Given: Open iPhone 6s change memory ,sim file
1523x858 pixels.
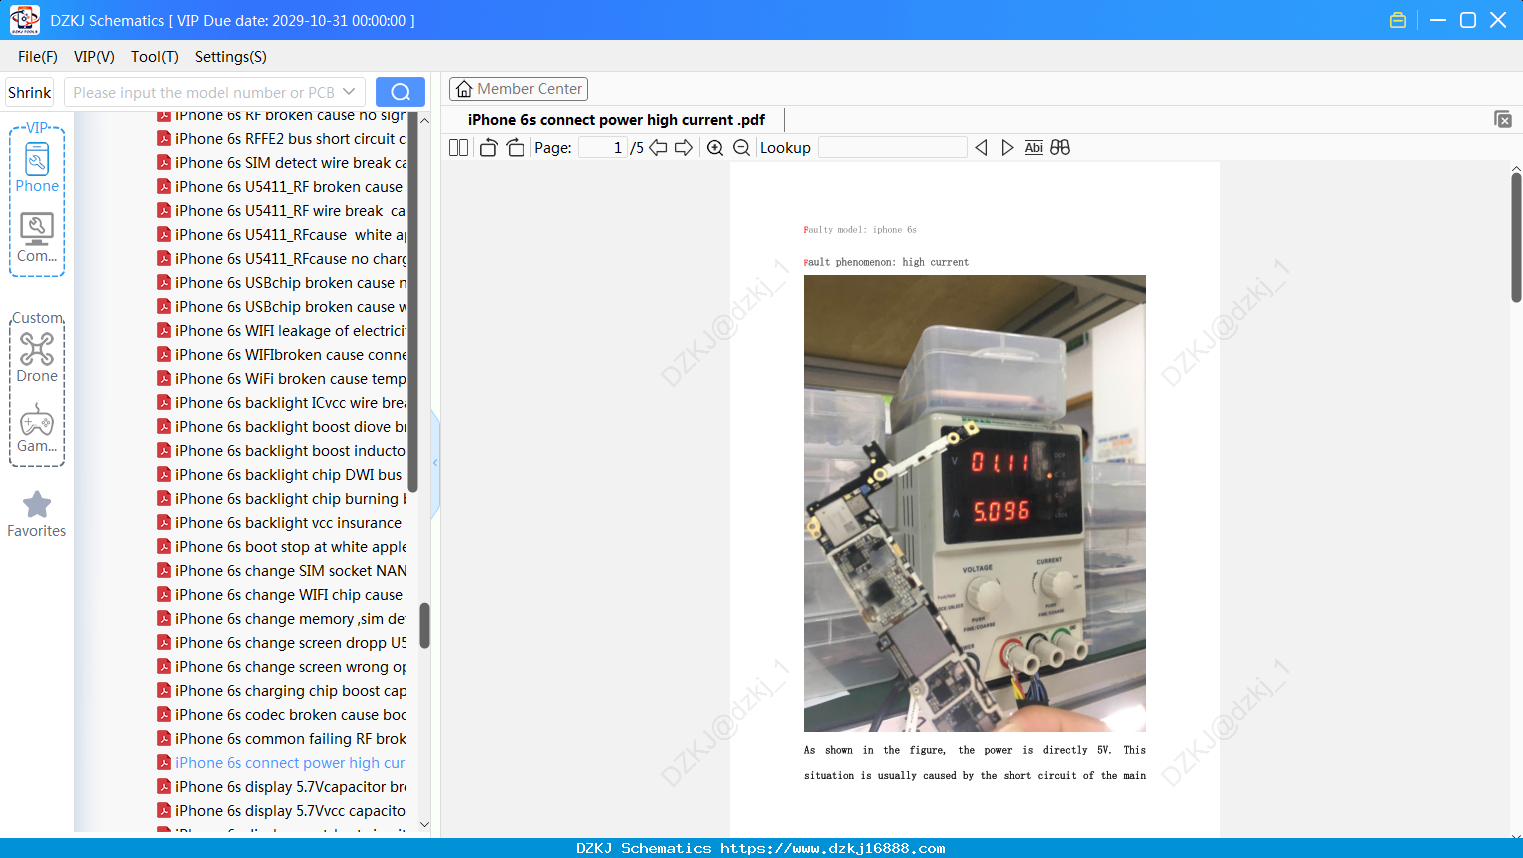Looking at the screenshot, I should pyautogui.click(x=290, y=619).
